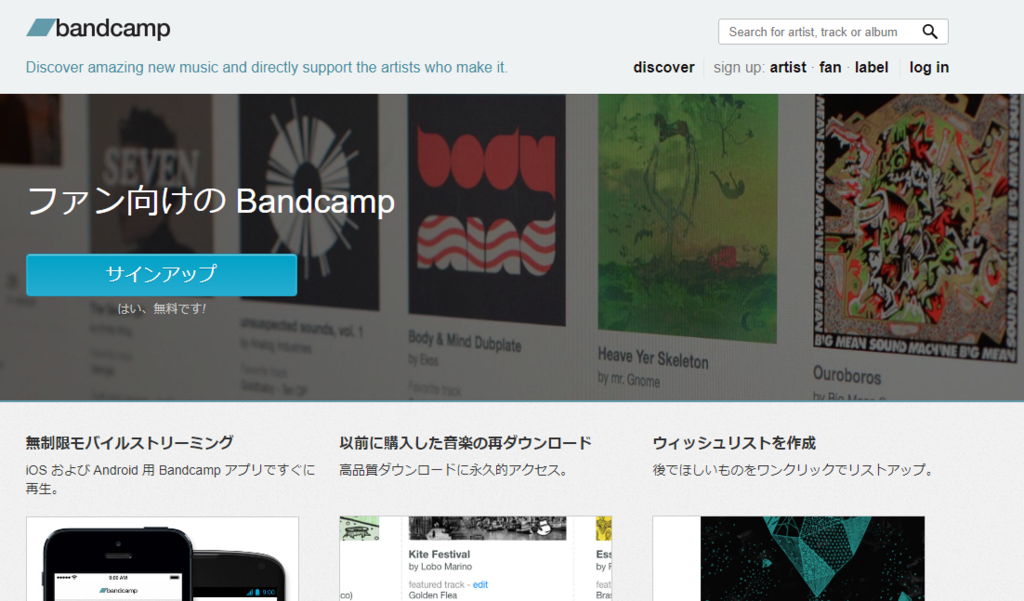Select the label sign up link
1024x601 pixels.
(x=871, y=67)
